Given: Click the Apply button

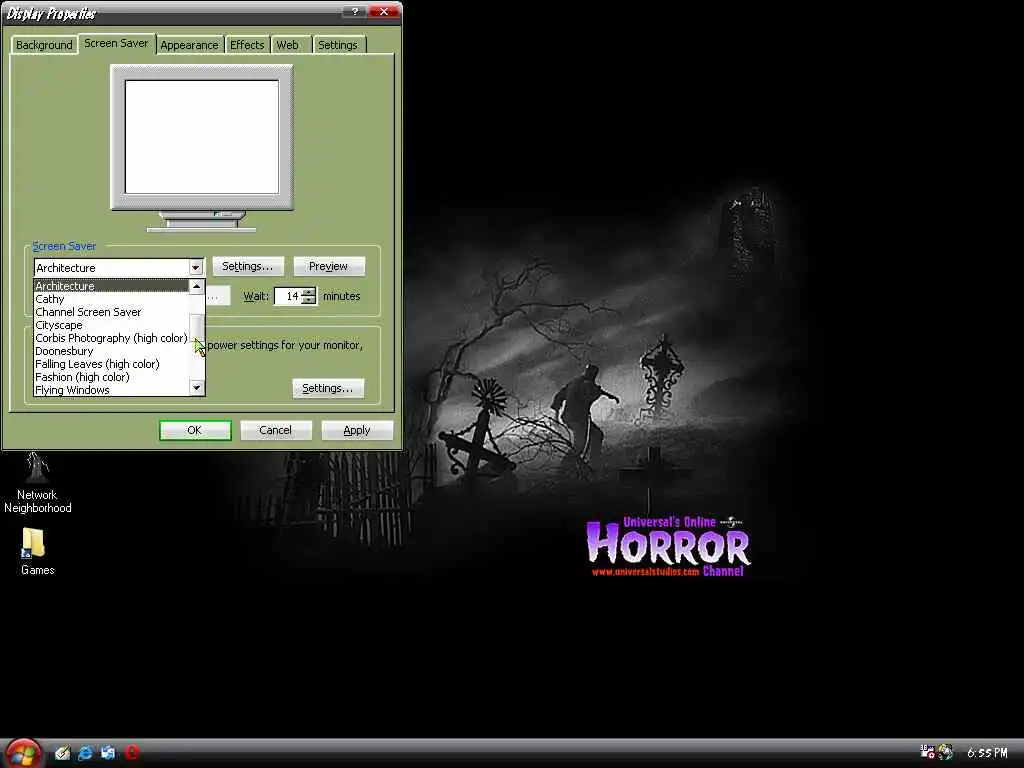Looking at the screenshot, I should [x=357, y=430].
